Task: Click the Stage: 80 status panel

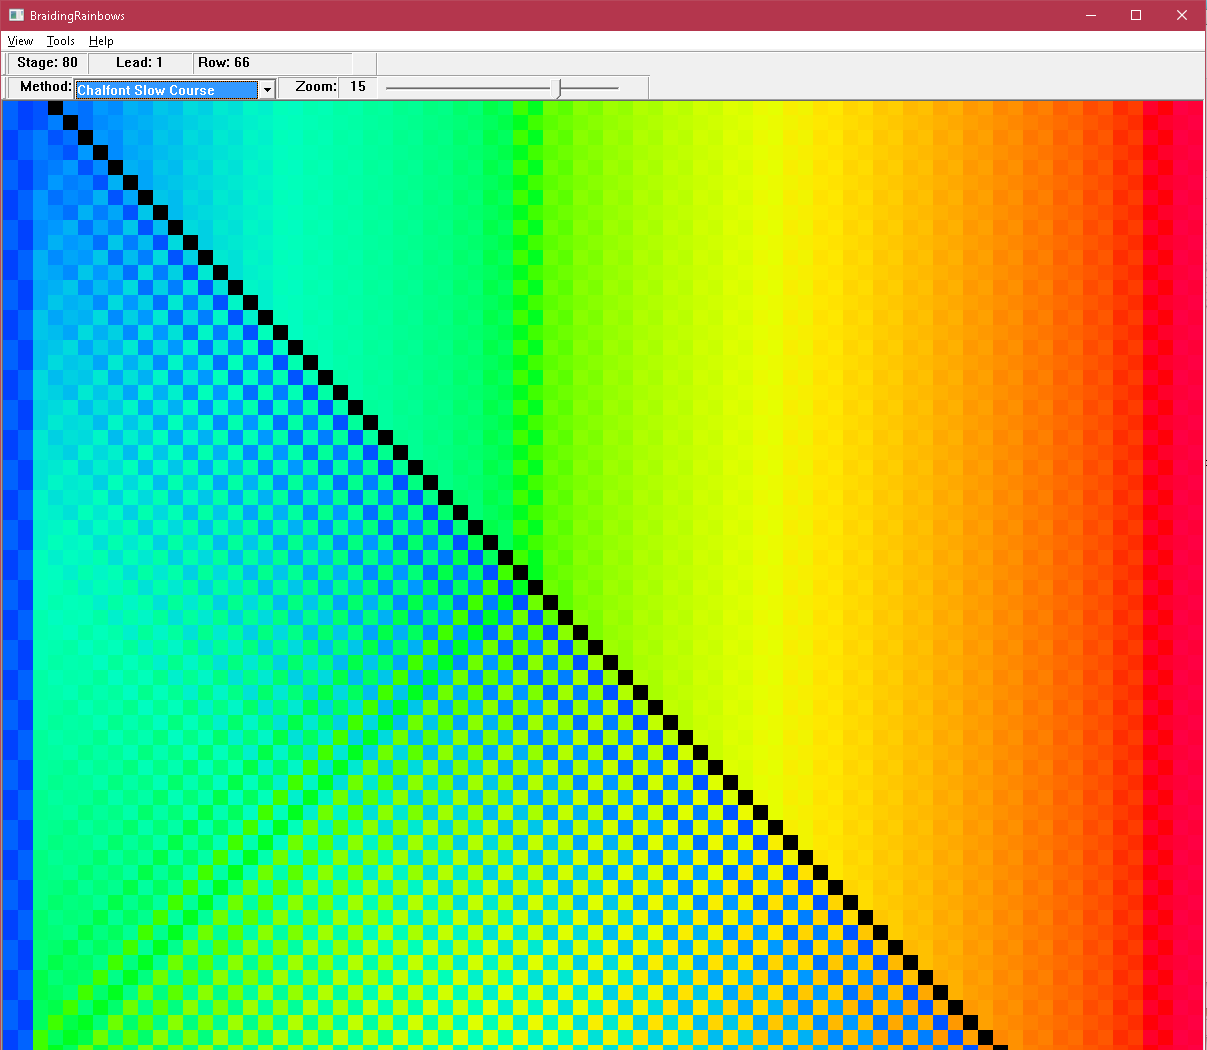Action: (x=47, y=63)
